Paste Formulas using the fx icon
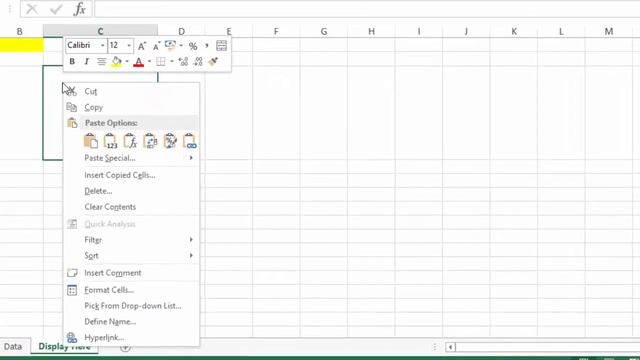 tap(130, 141)
